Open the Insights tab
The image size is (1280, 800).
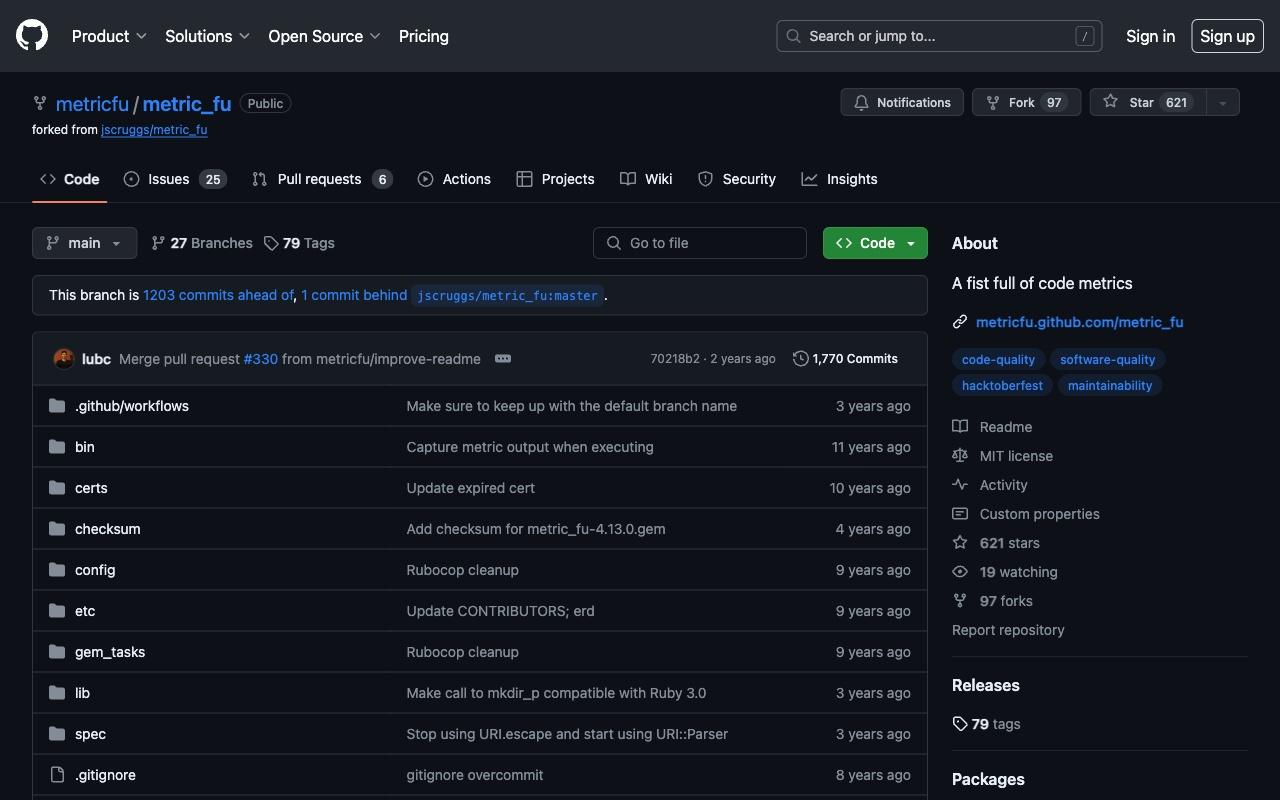839,179
